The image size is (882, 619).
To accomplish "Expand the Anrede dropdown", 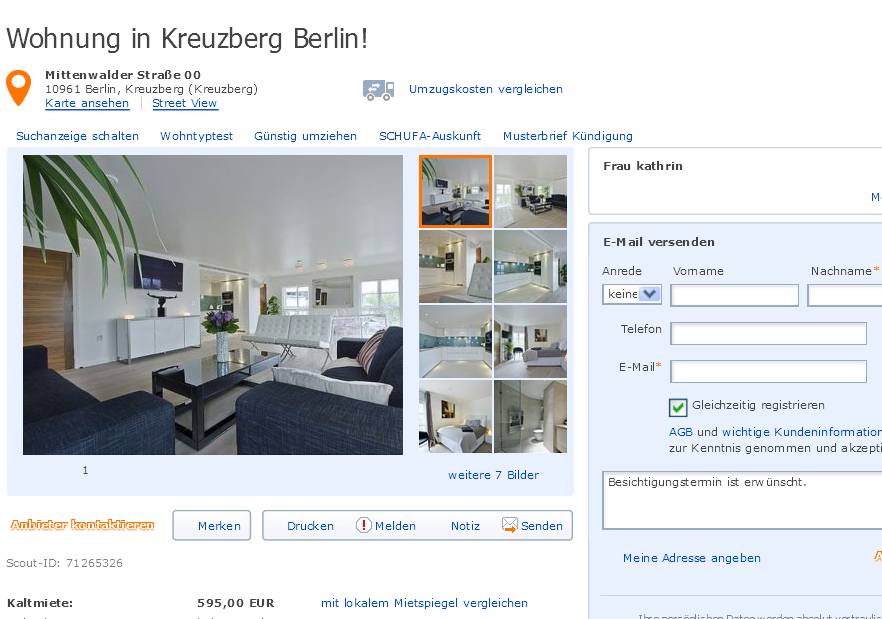I will (632, 294).
